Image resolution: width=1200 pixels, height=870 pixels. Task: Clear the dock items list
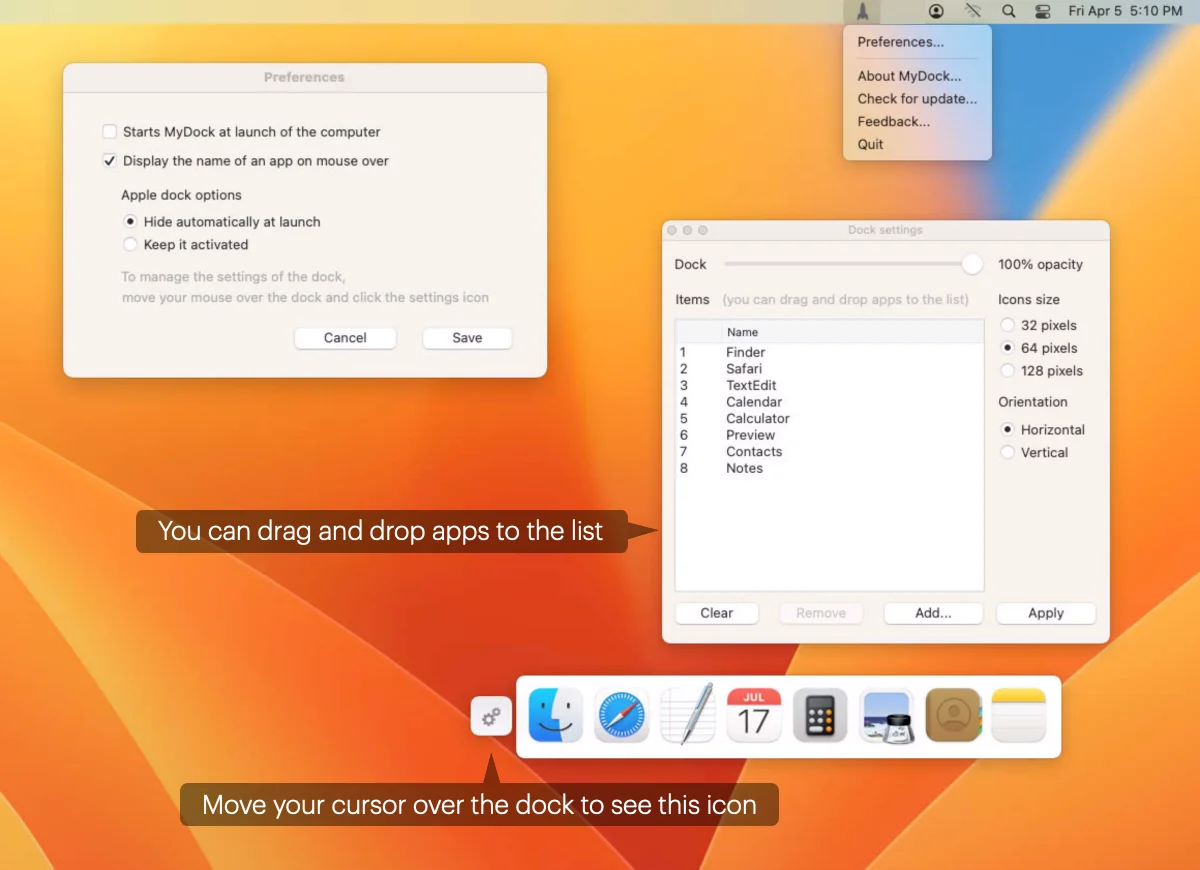[716, 613]
